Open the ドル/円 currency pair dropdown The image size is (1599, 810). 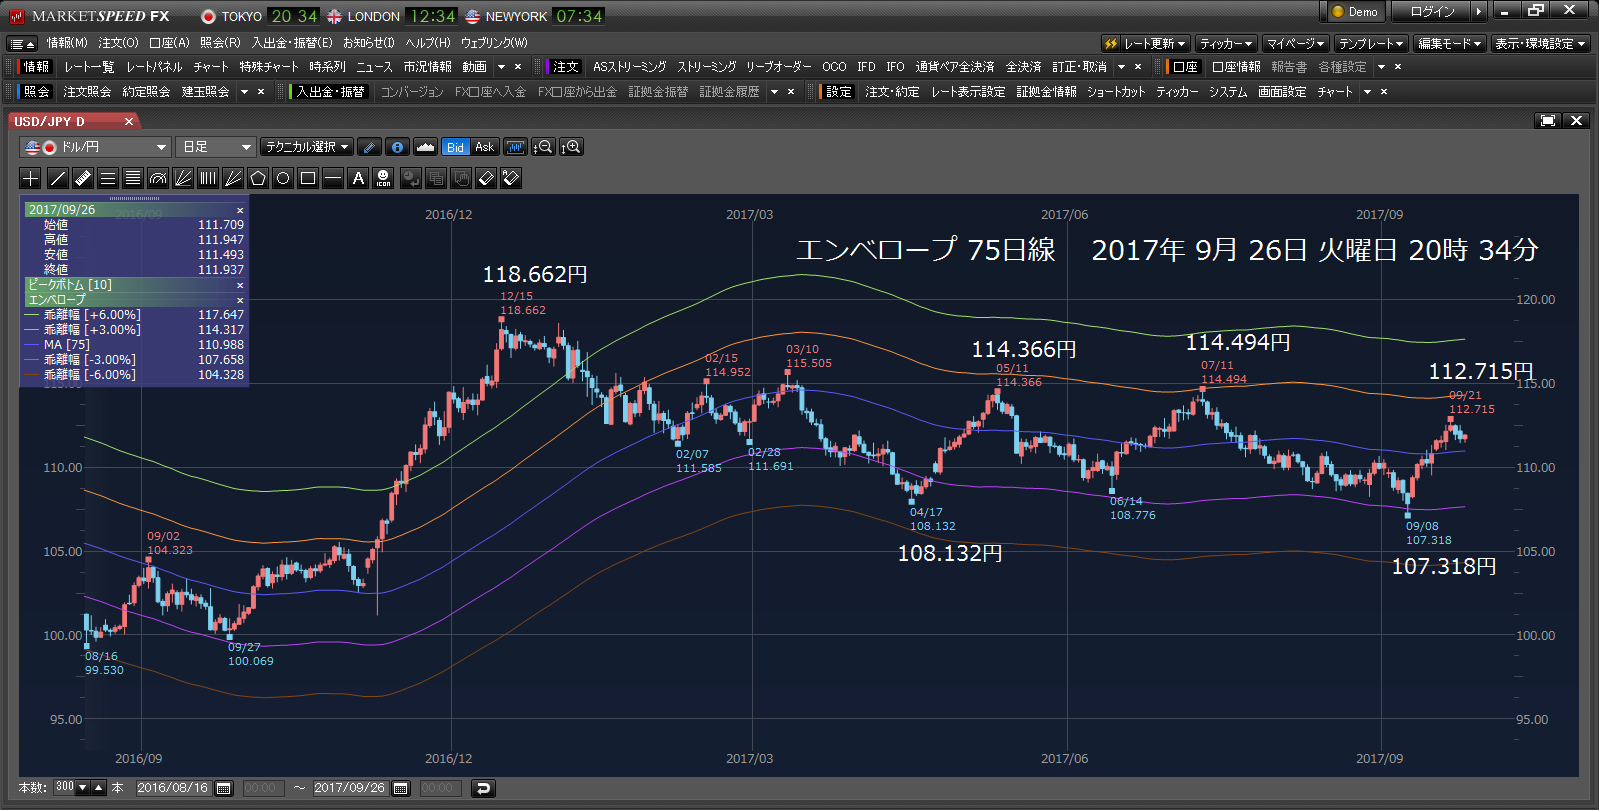[95, 147]
